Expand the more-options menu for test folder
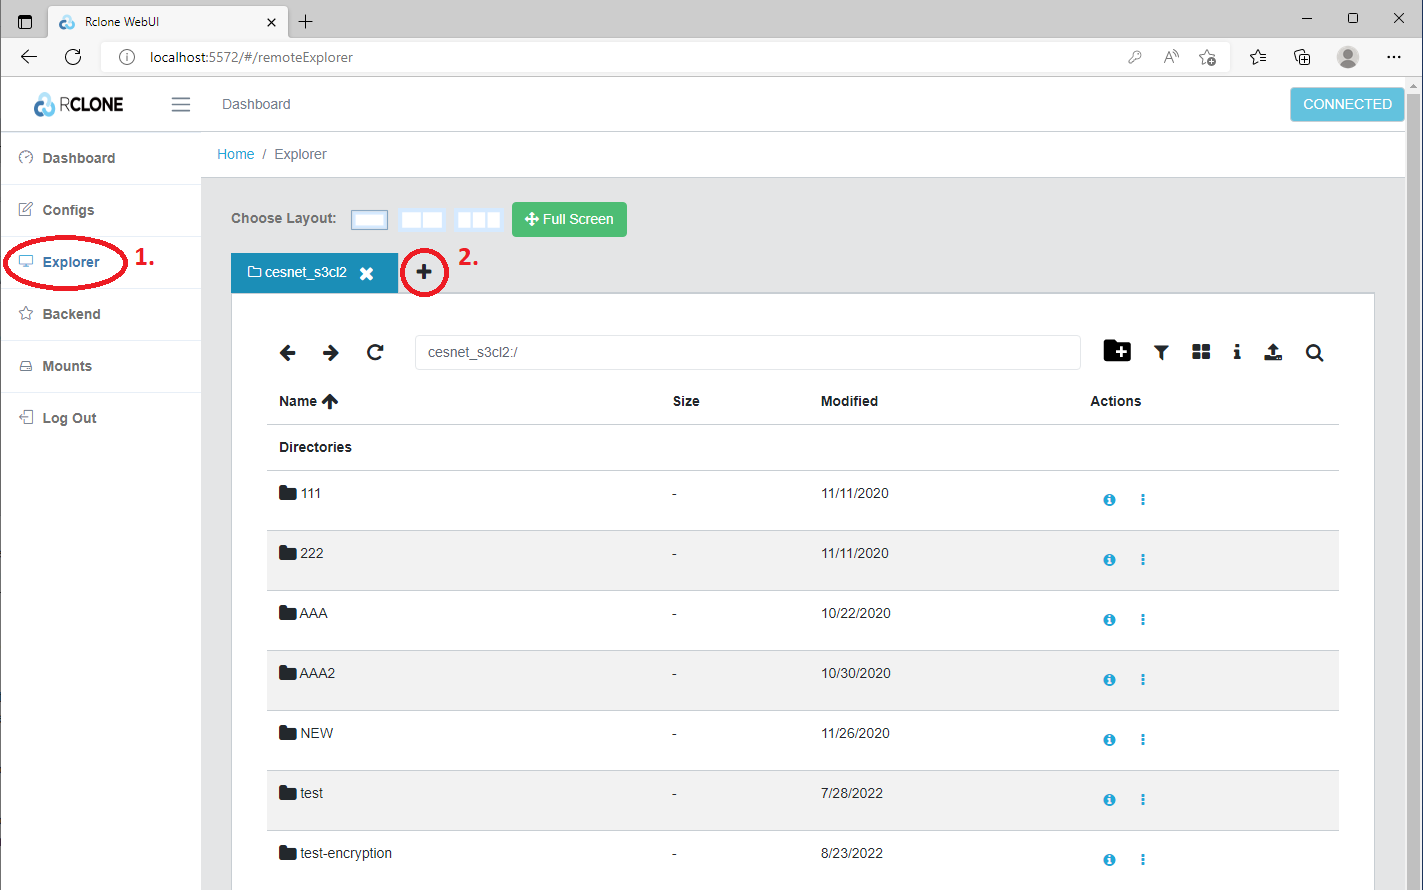 [1143, 800]
